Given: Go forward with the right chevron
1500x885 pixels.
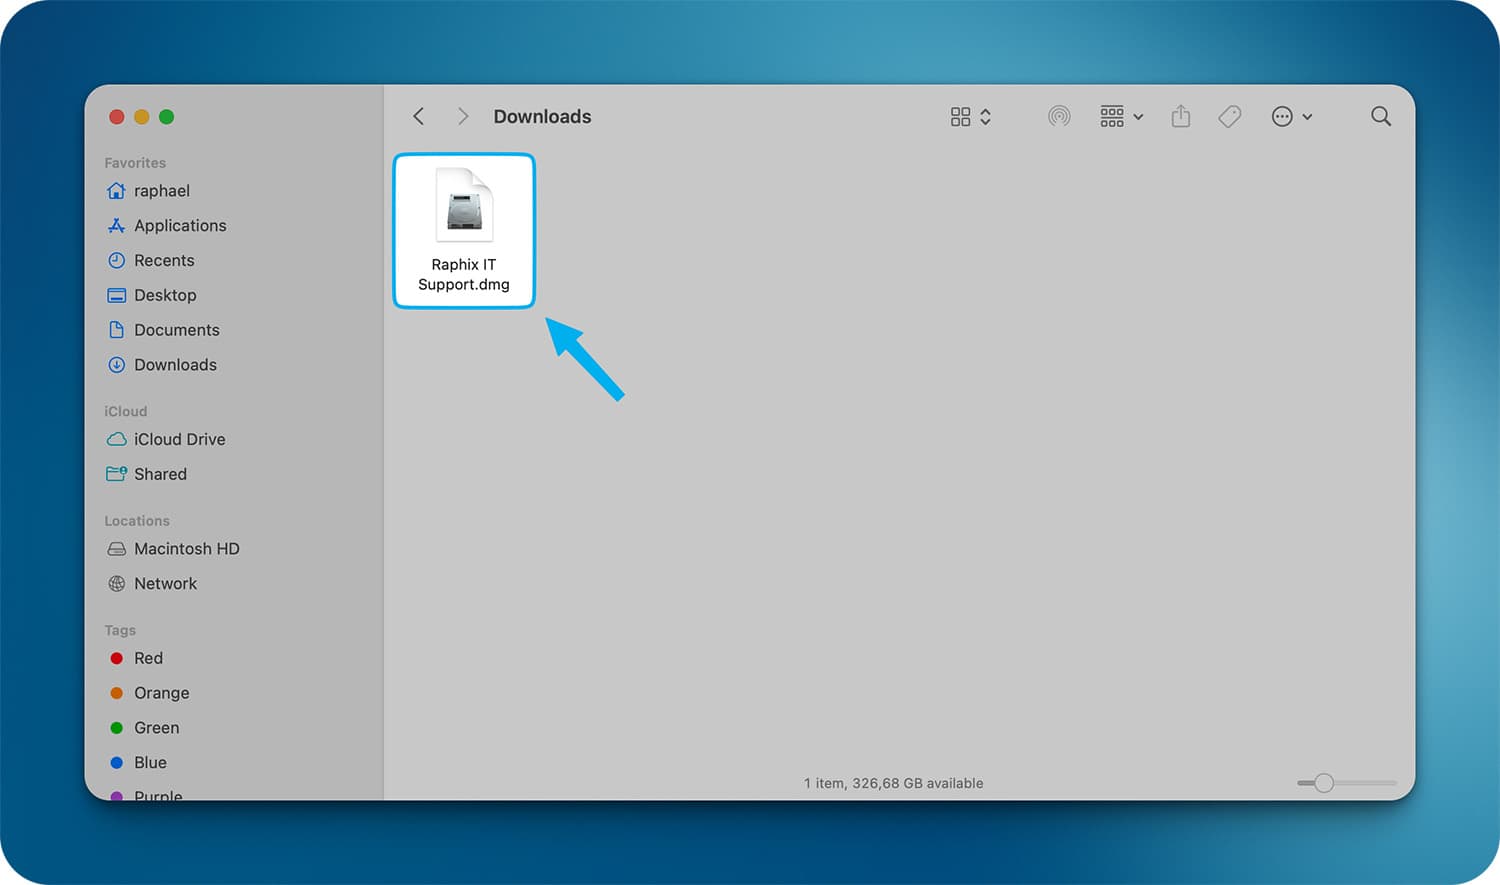Looking at the screenshot, I should (x=462, y=117).
